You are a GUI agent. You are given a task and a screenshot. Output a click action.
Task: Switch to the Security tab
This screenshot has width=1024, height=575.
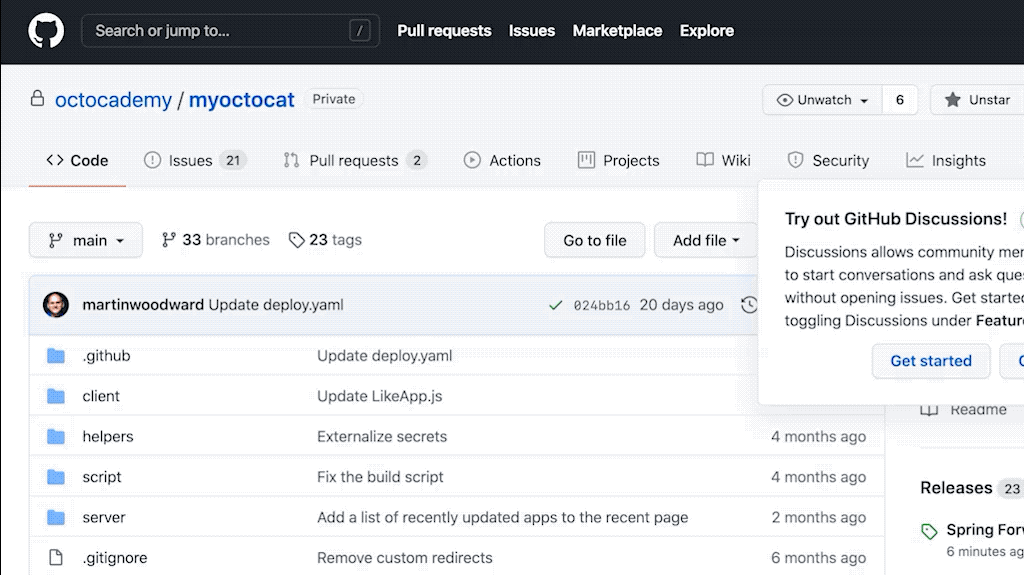[828, 161]
